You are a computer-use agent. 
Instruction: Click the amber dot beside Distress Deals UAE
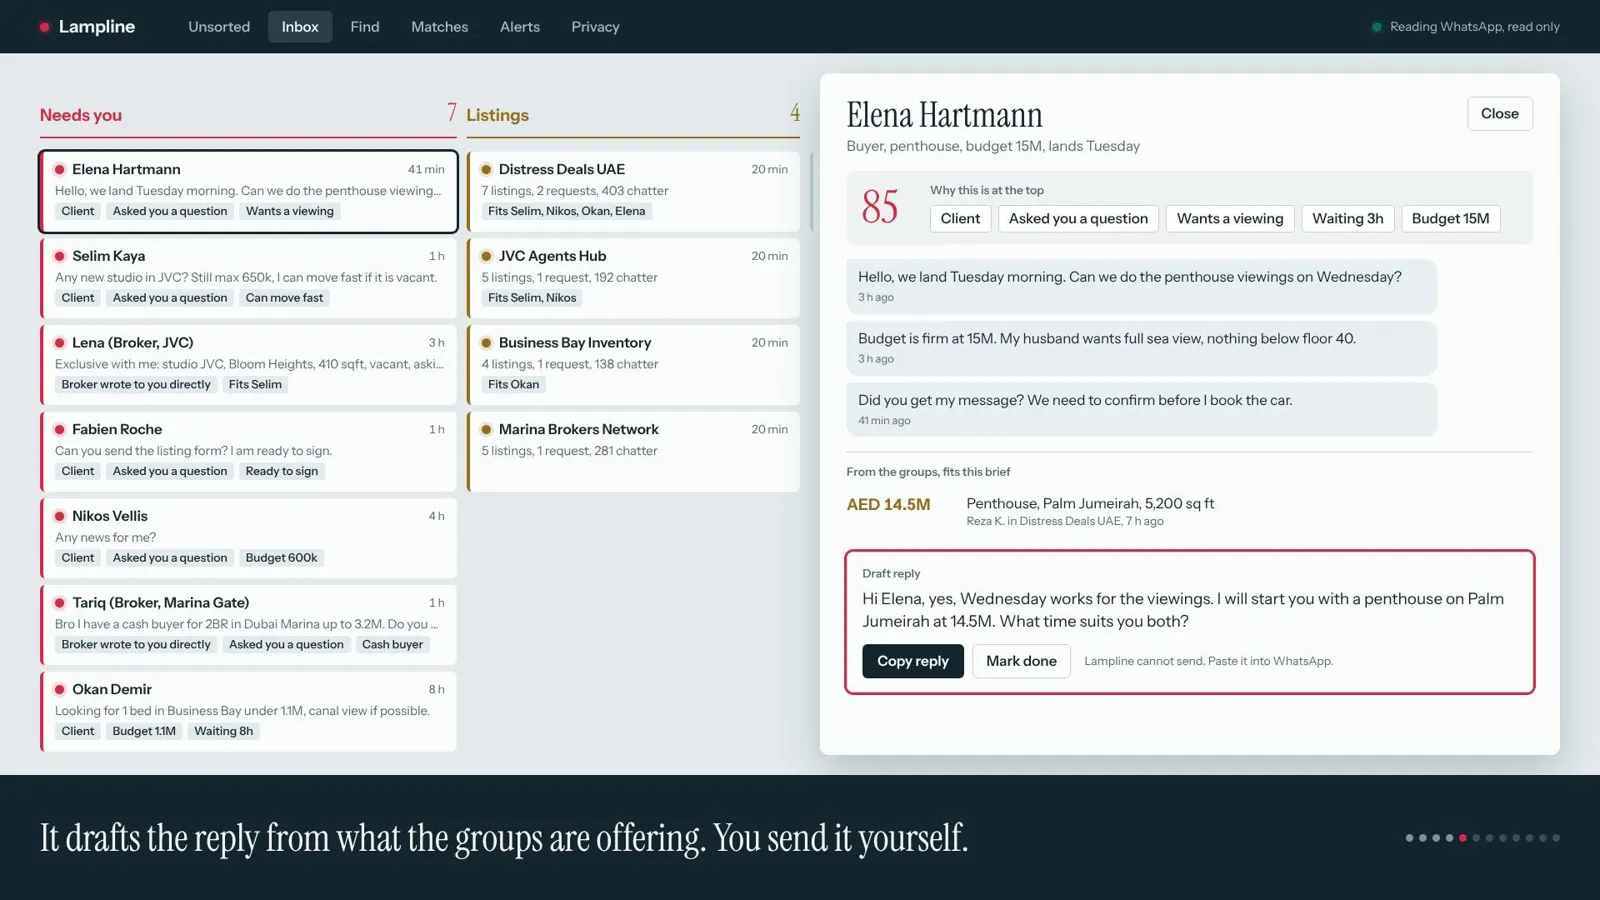(x=486, y=170)
